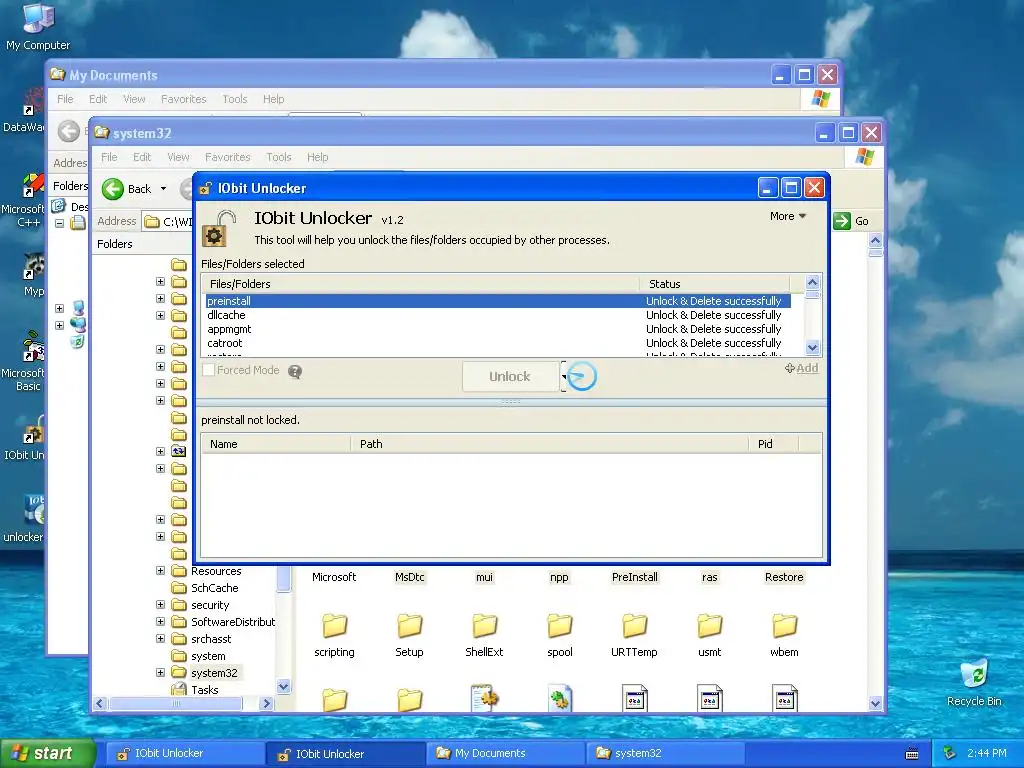Screen dimensions: 1024x768
Task: Expand the SoftwareDistribution folder node
Action: [x=161, y=622]
